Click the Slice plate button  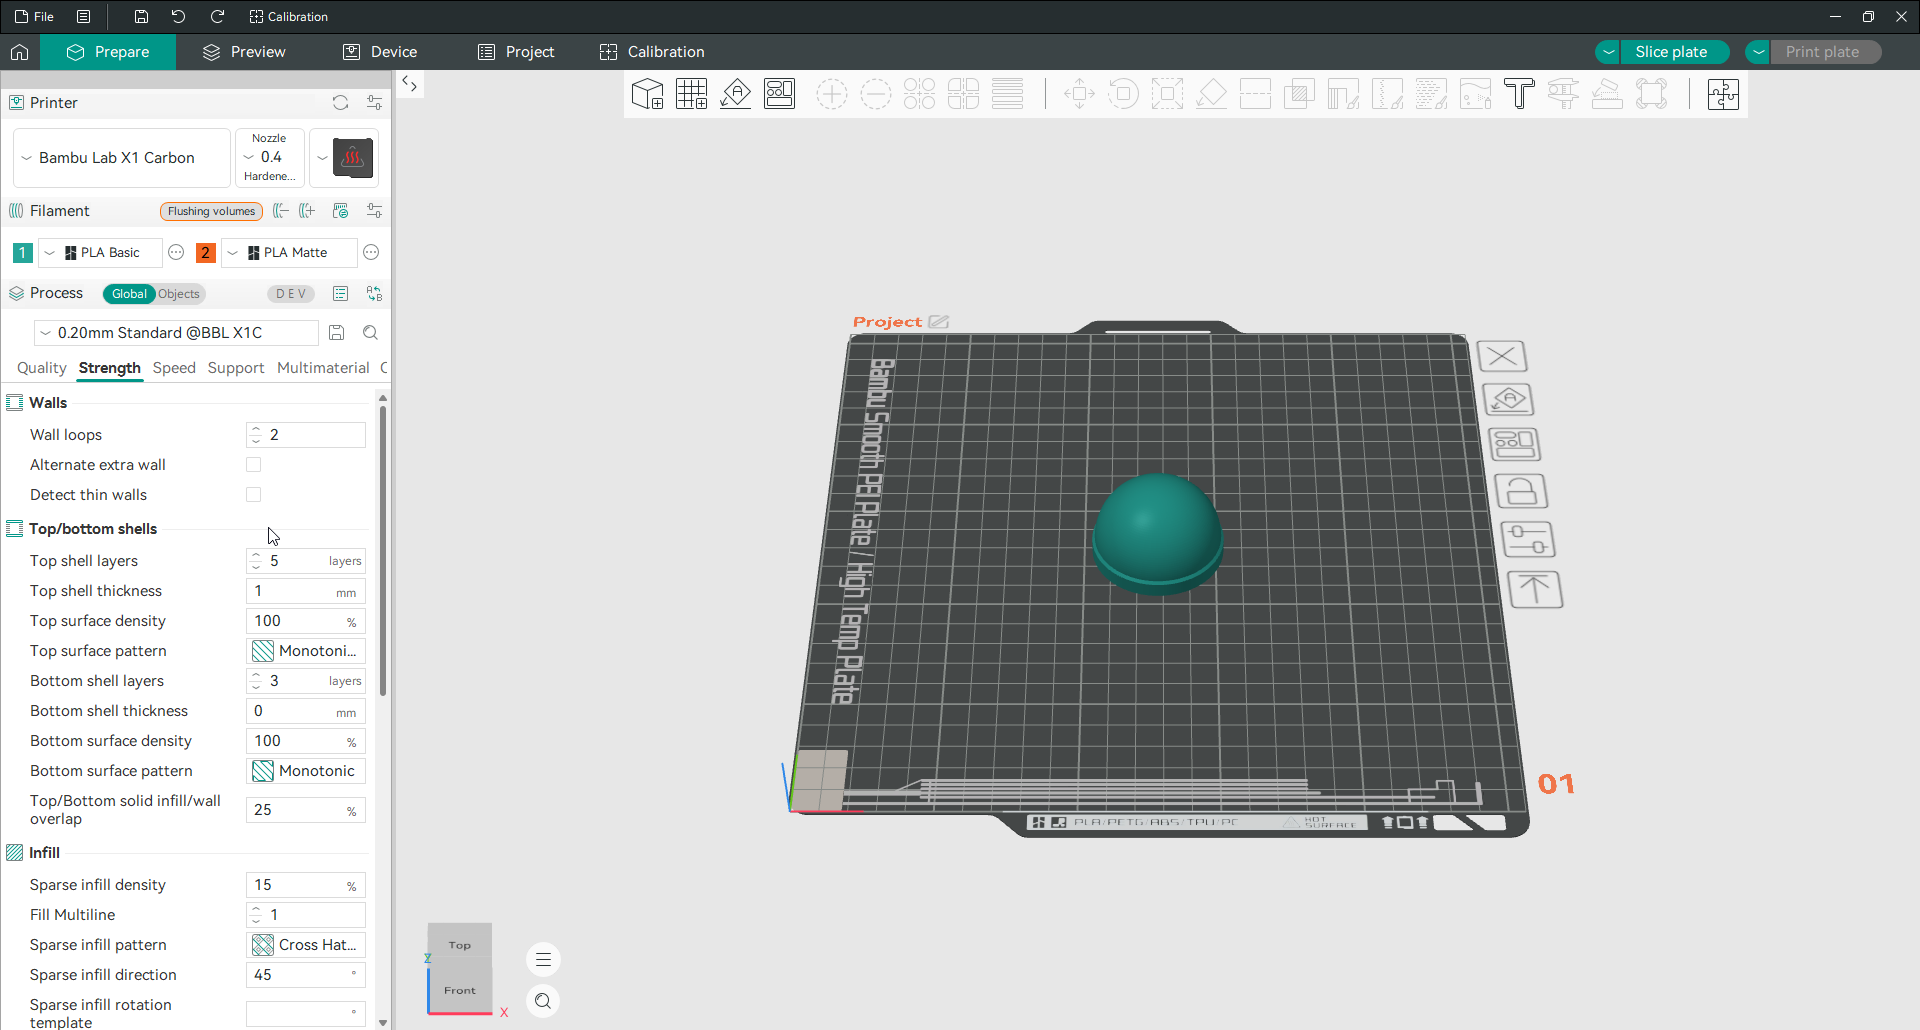[x=1674, y=52]
